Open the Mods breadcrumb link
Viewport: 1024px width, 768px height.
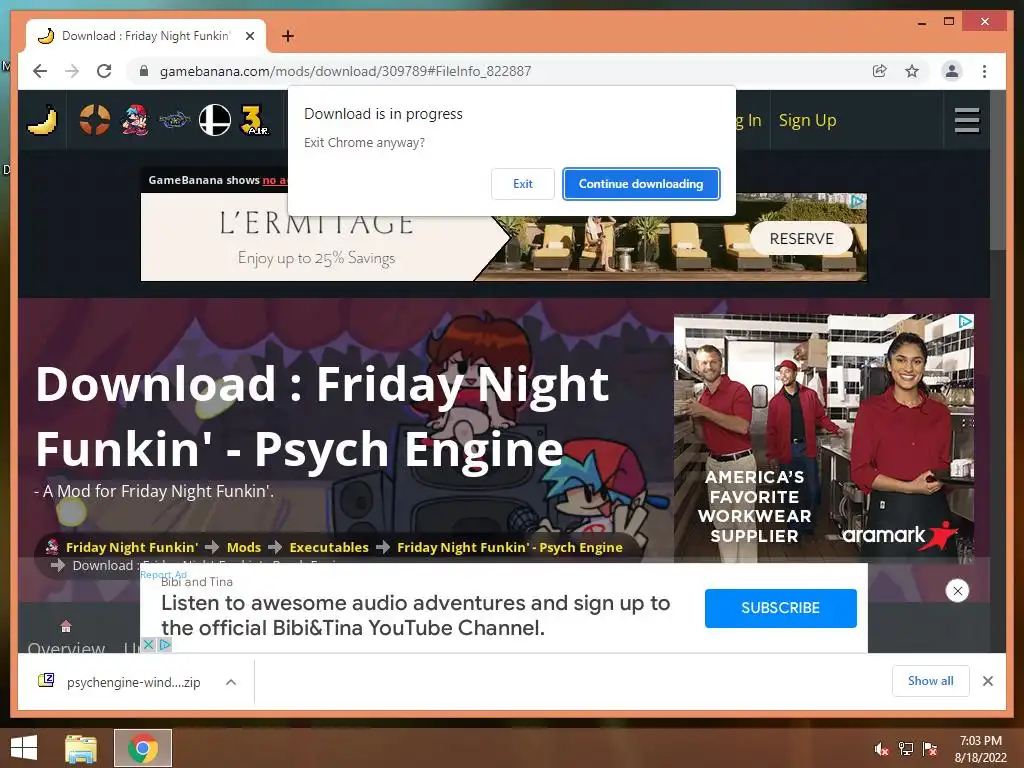coord(244,547)
